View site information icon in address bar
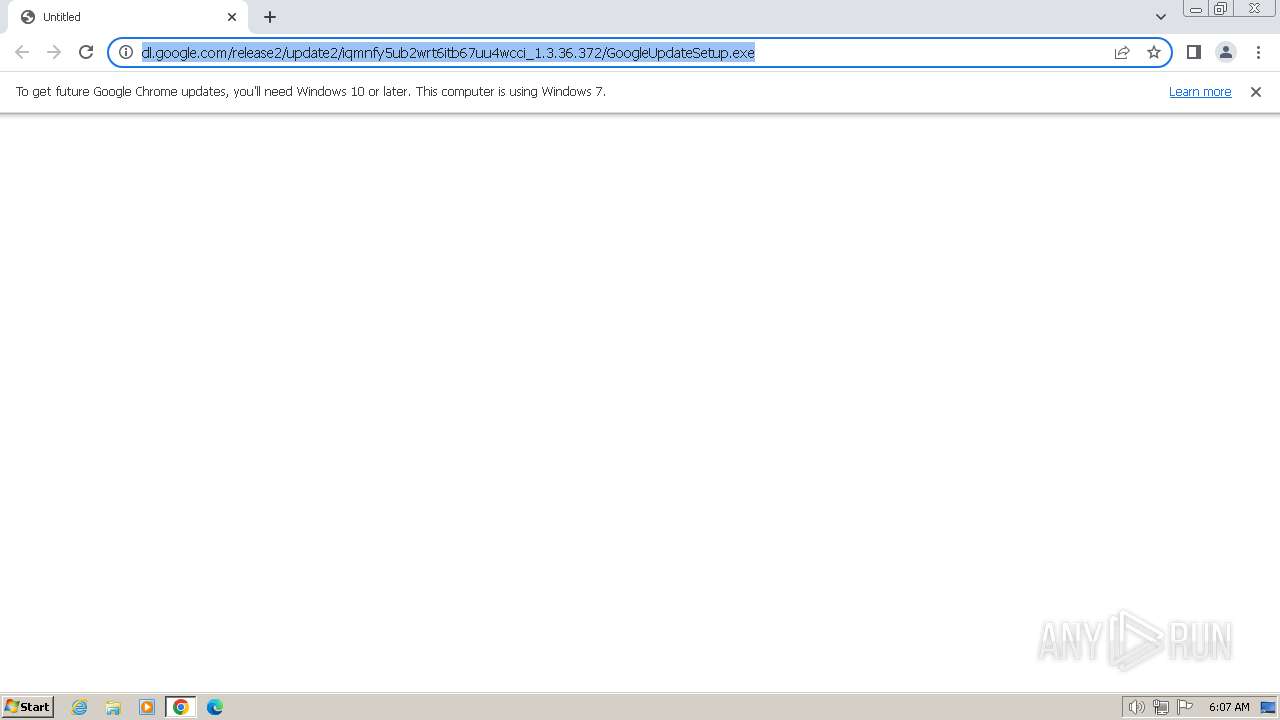Screen dimensions: 1280x720 tap(126, 52)
